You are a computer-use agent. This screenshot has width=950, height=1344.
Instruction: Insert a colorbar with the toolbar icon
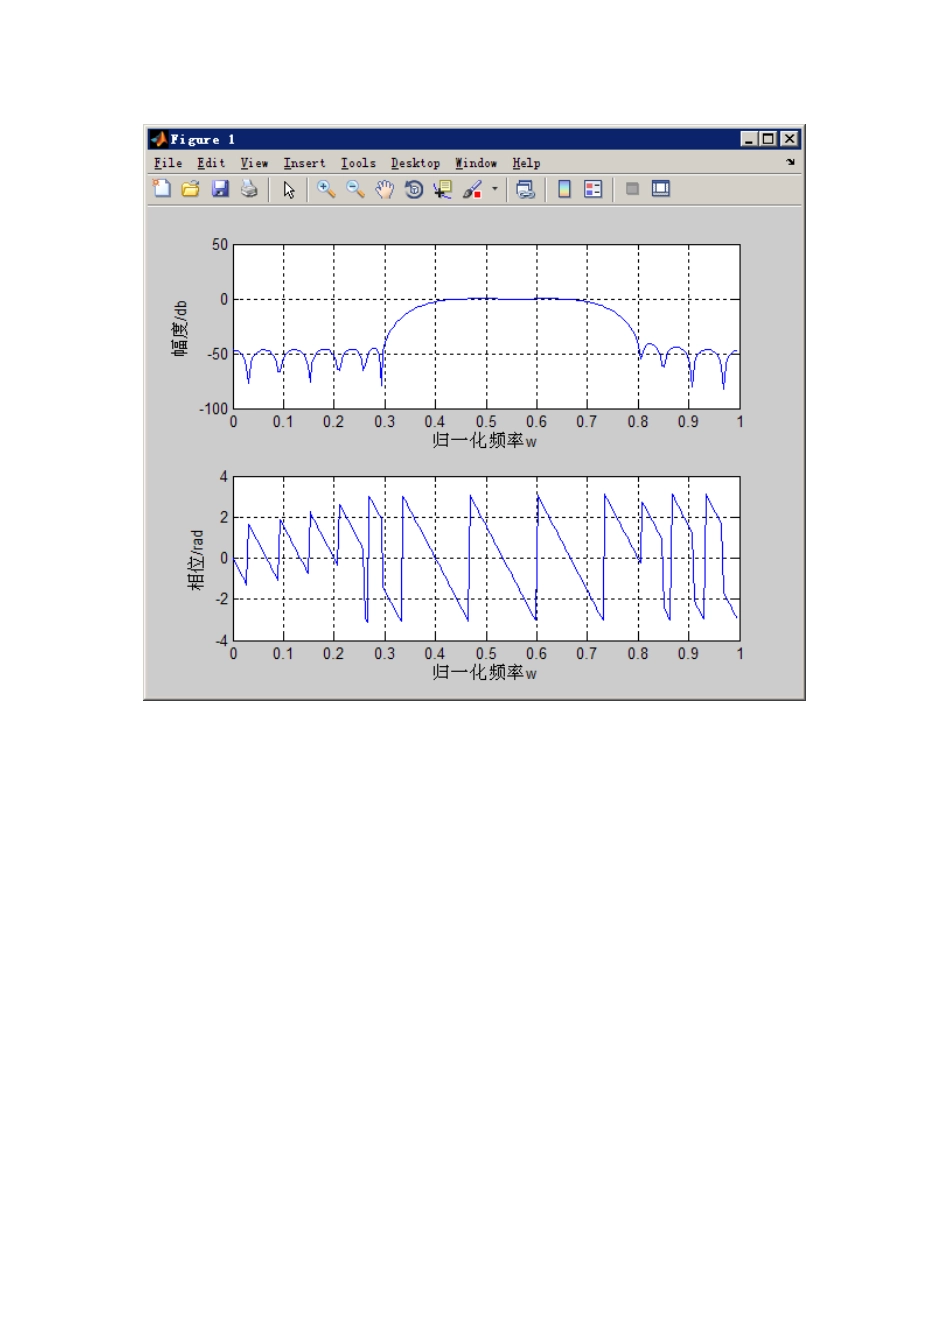pyautogui.click(x=564, y=189)
